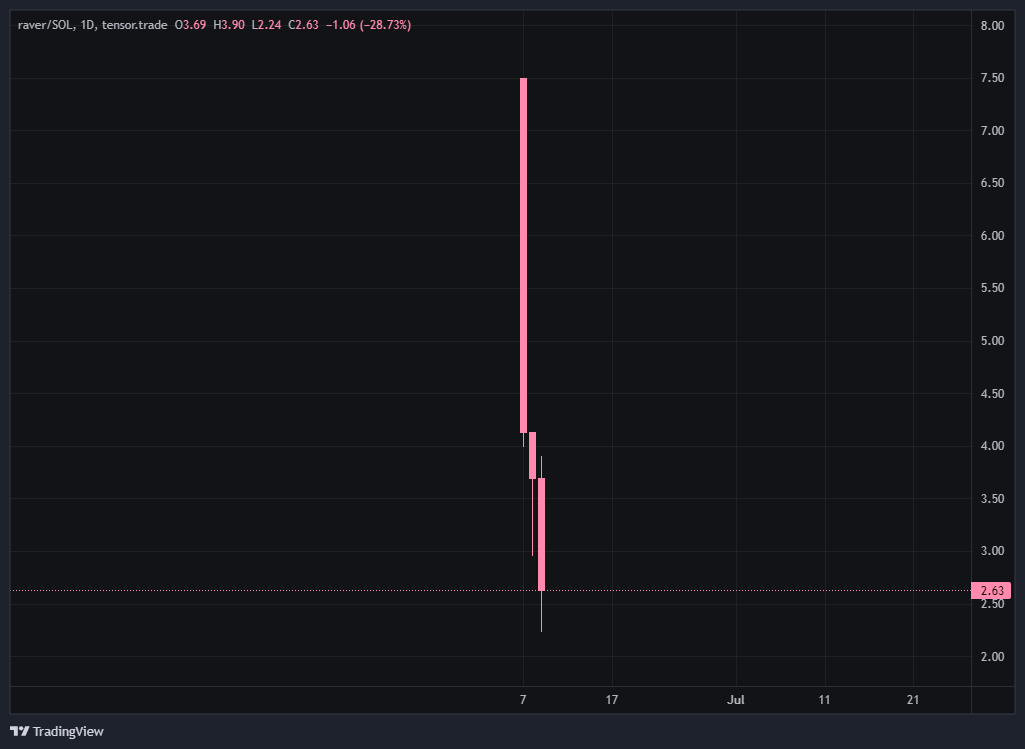Select the date label 7 on time axis

pos(523,700)
